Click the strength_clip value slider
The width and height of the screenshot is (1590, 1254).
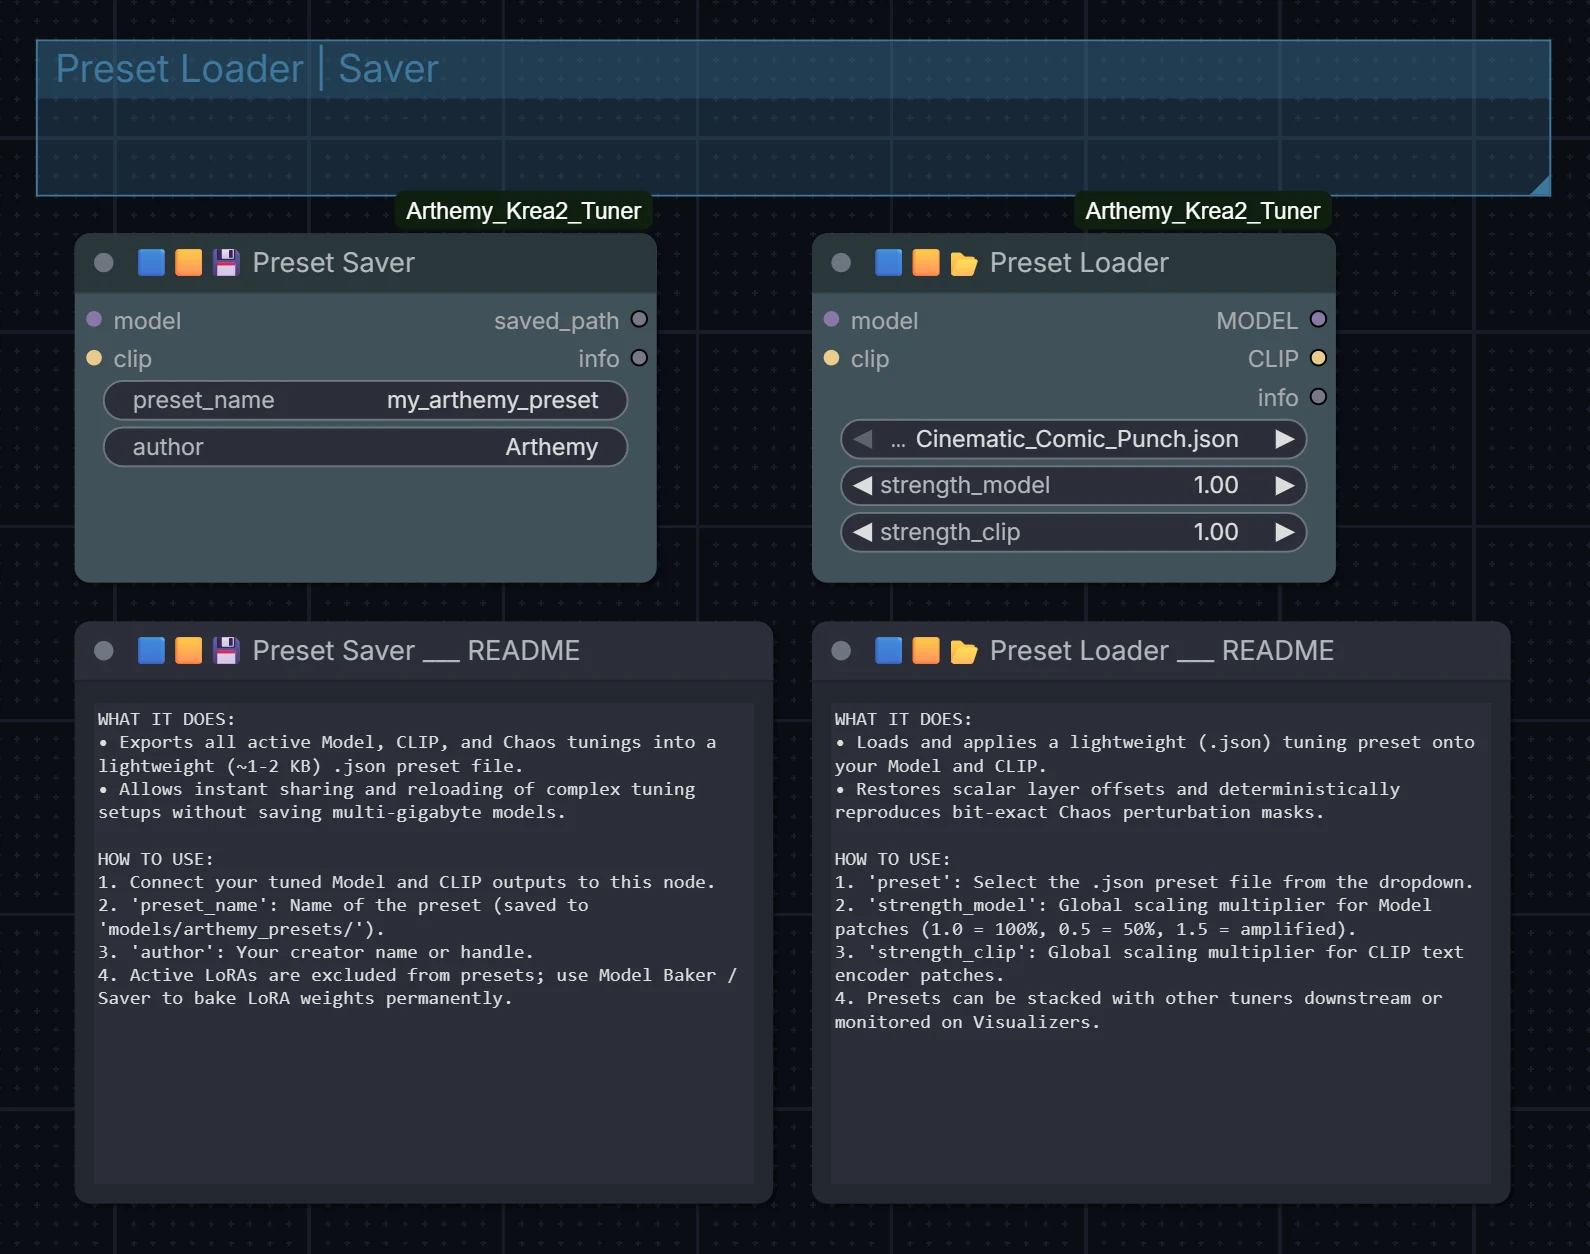point(1074,532)
